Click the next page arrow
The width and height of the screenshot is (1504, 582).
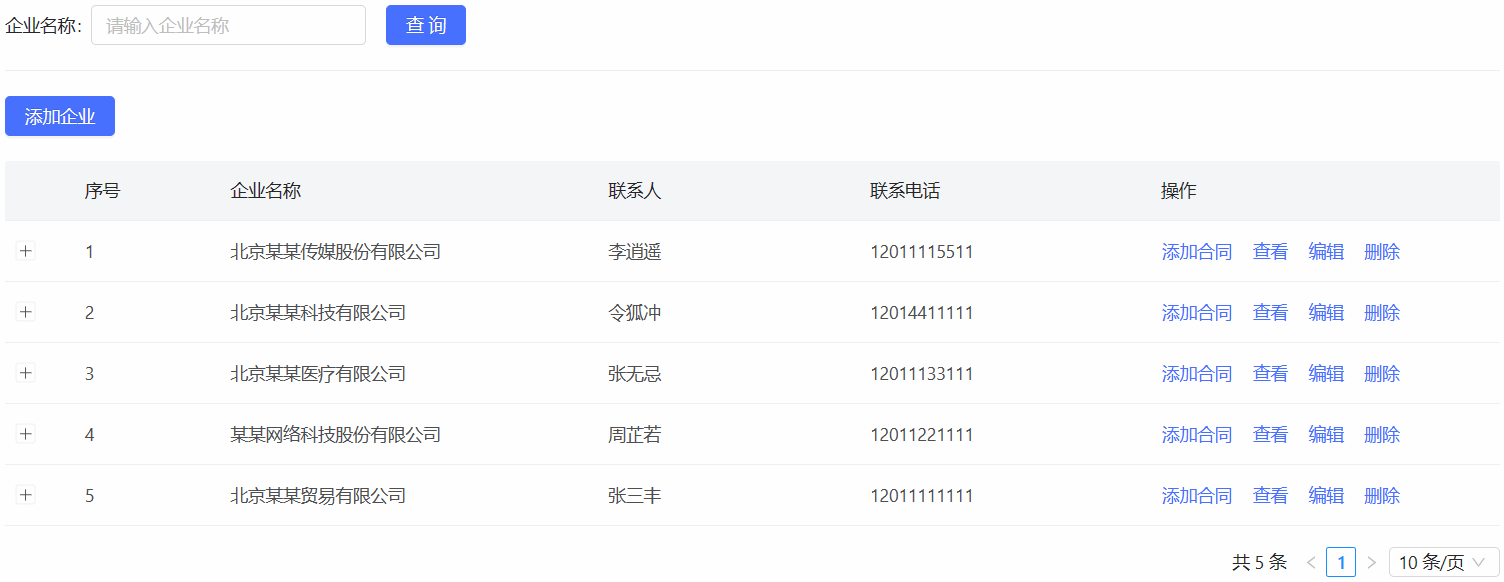(x=1371, y=562)
